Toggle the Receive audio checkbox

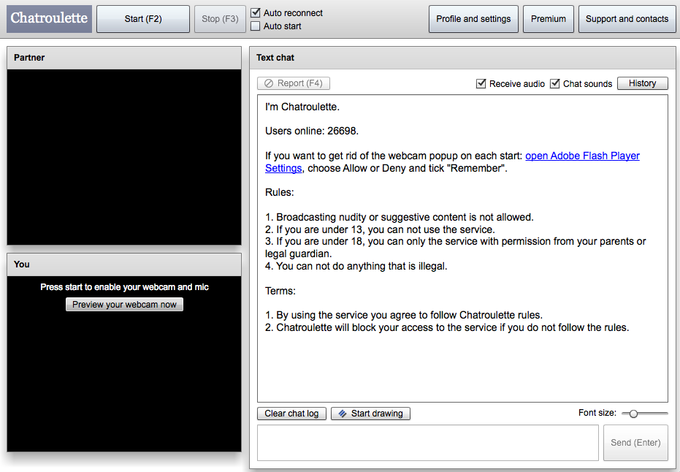(481, 83)
